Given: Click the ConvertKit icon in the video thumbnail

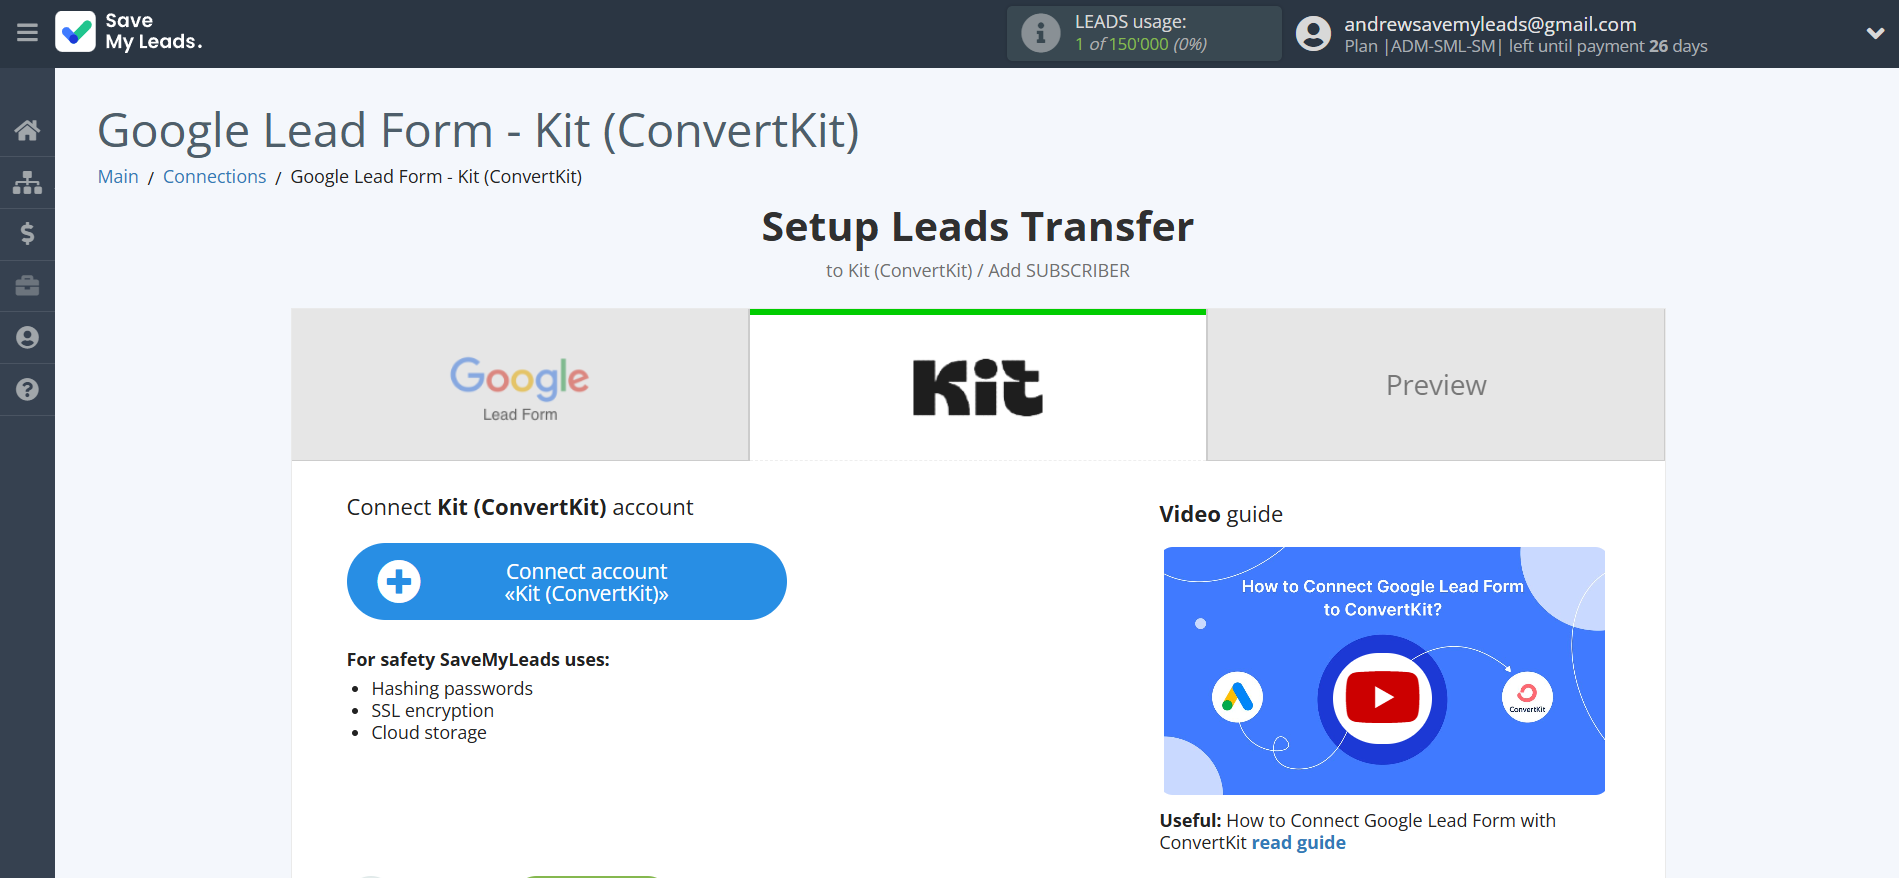Looking at the screenshot, I should point(1527,697).
